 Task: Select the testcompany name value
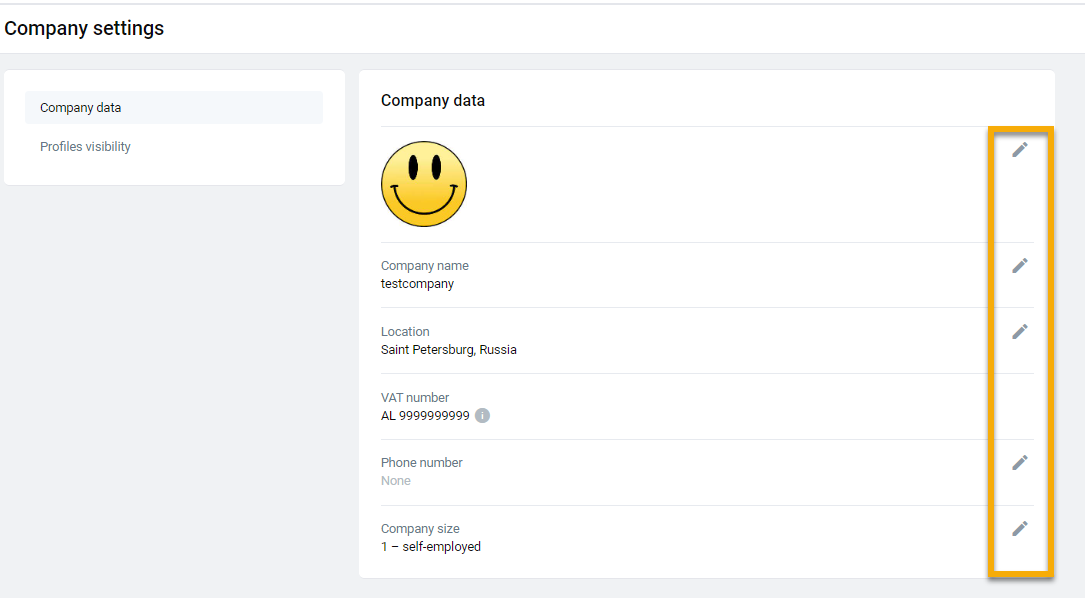(417, 284)
